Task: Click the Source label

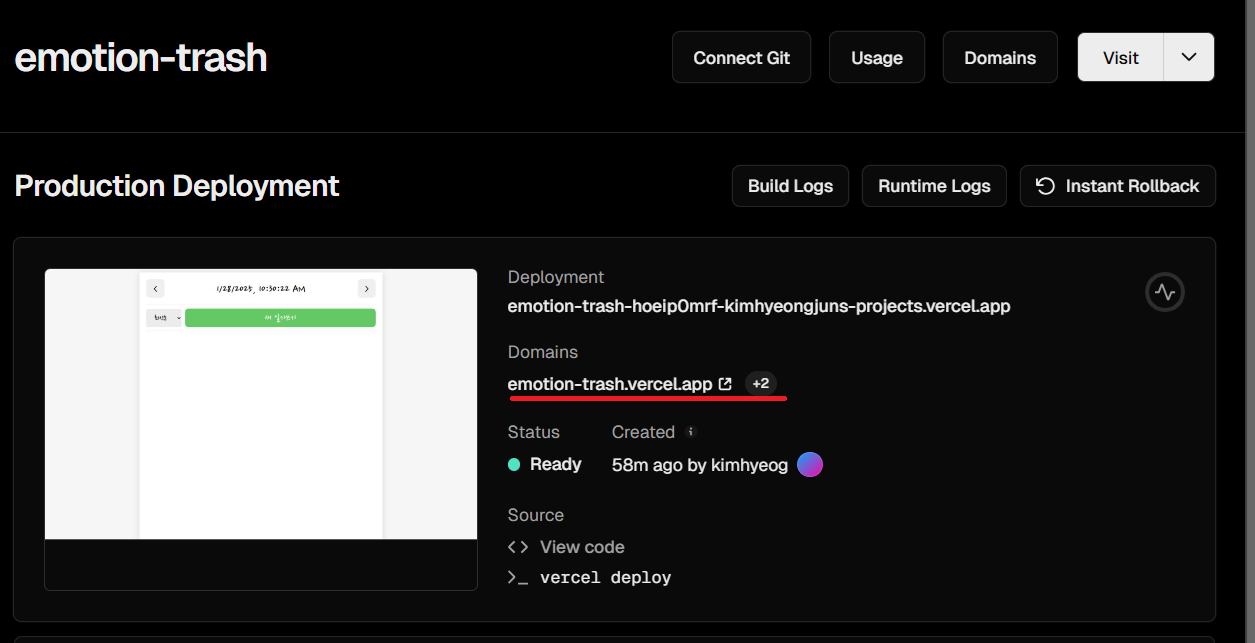Action: [536, 515]
